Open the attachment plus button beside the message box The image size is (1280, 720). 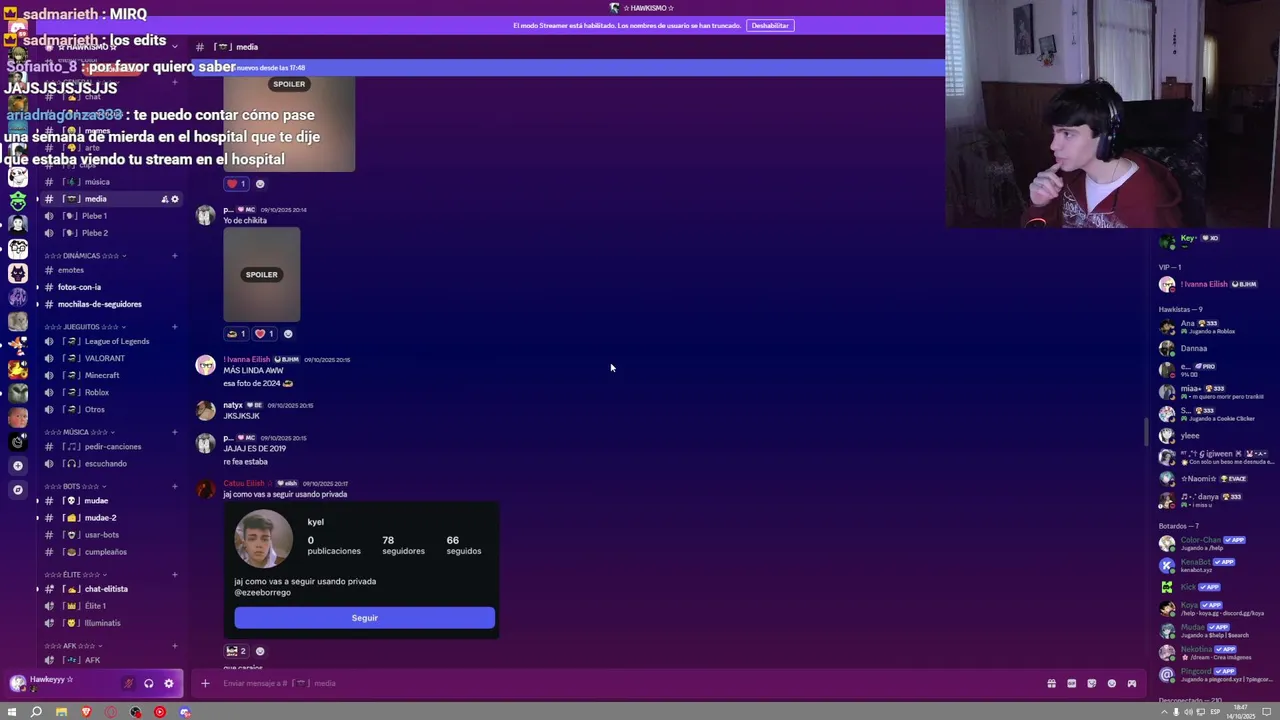[205, 683]
